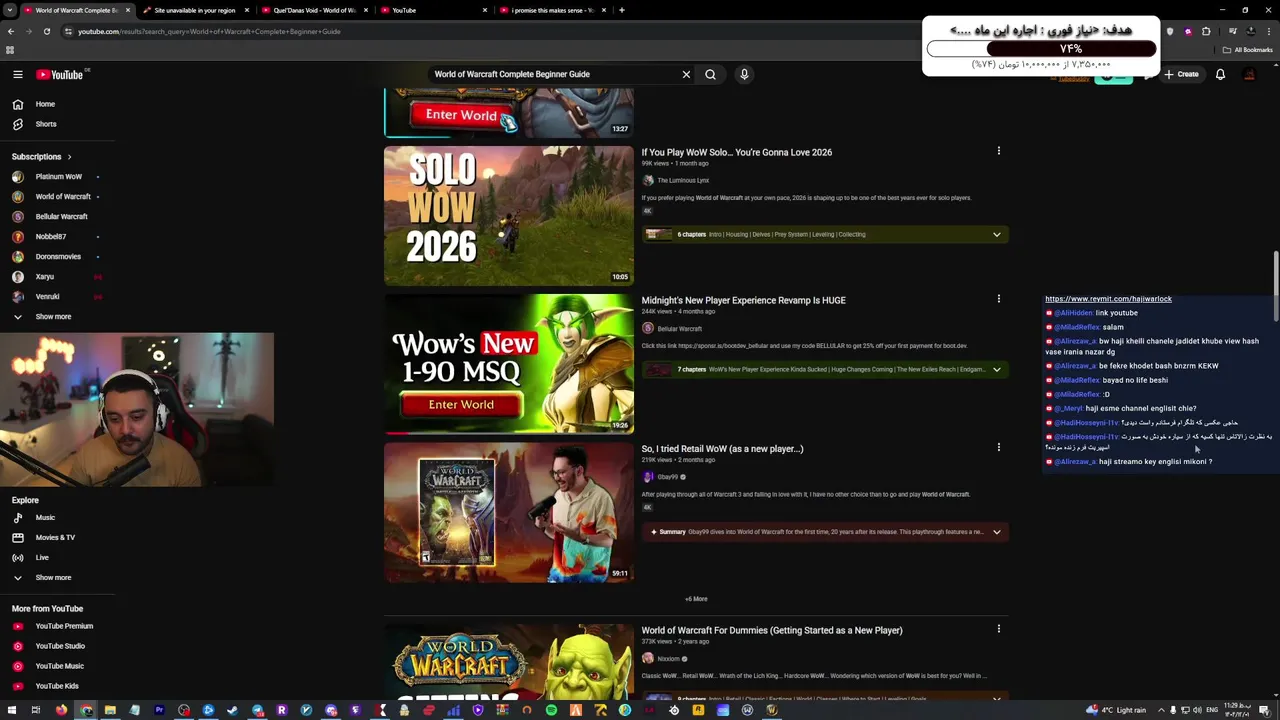Viewport: 1280px width, 720px height.
Task: Close the Site unavailable tab
Action: pos(246,10)
